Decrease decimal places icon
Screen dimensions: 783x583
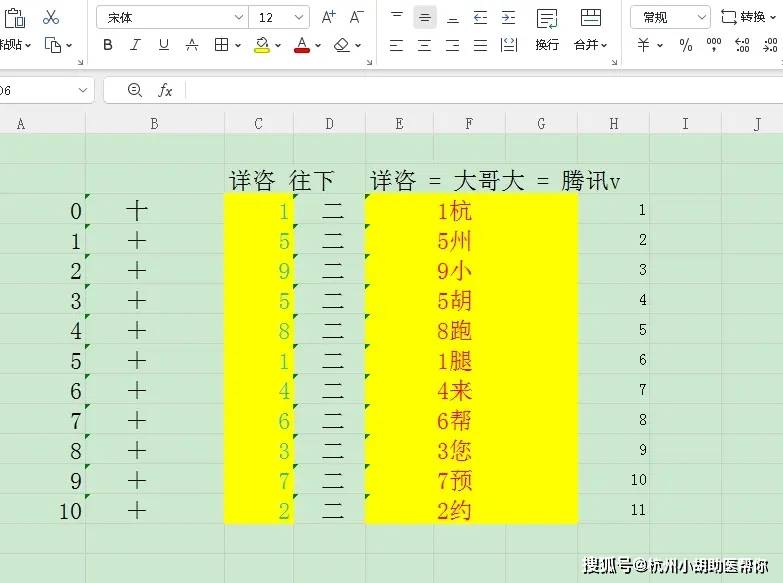770,45
